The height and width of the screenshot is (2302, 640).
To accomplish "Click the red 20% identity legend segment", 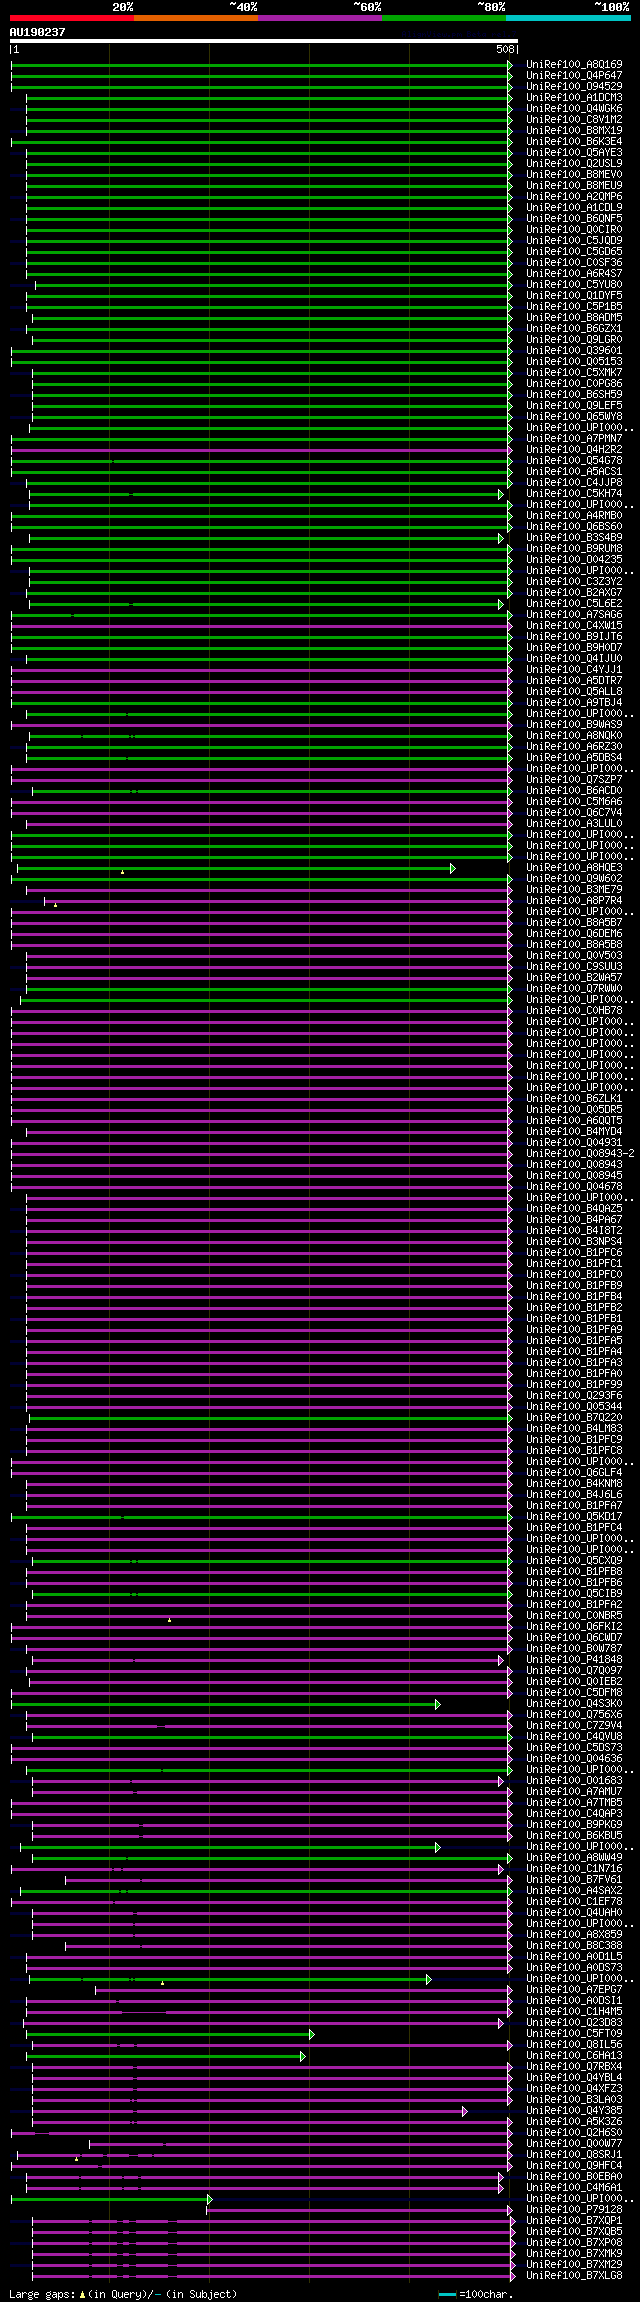I will 72,18.
